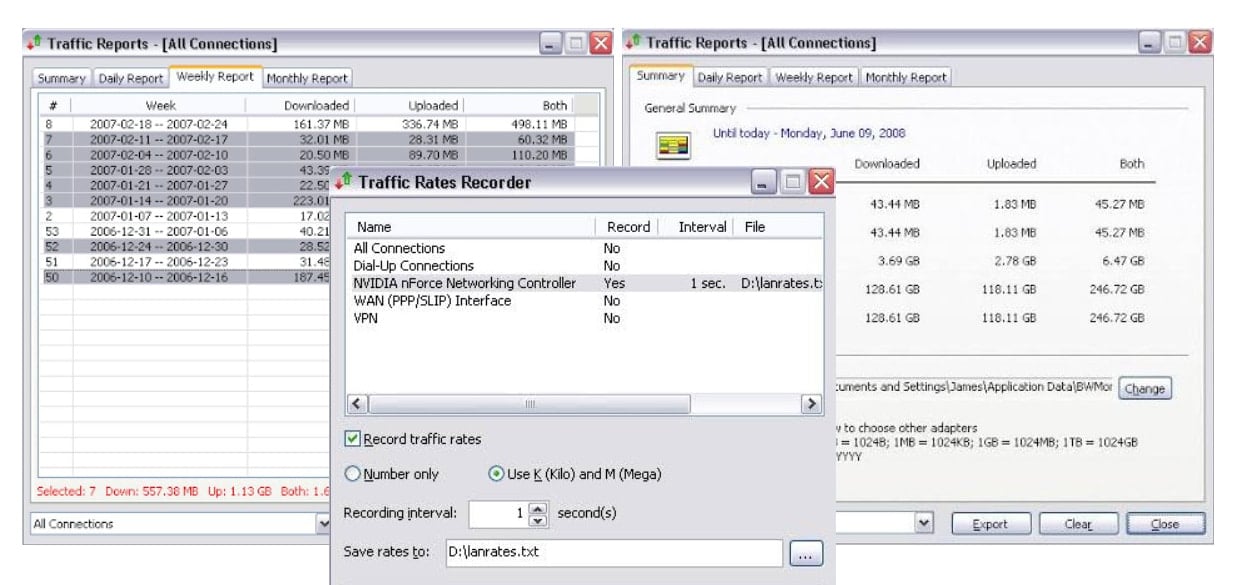Click the recorder list scroll left arrow

[357, 404]
